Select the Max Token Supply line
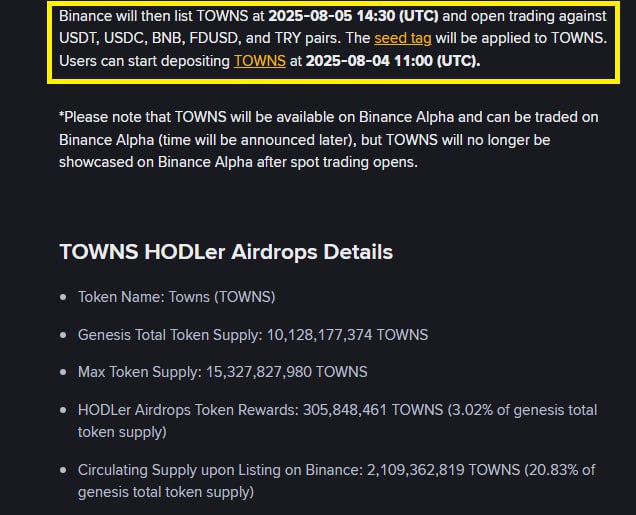This screenshot has height=515, width=636. point(223,372)
